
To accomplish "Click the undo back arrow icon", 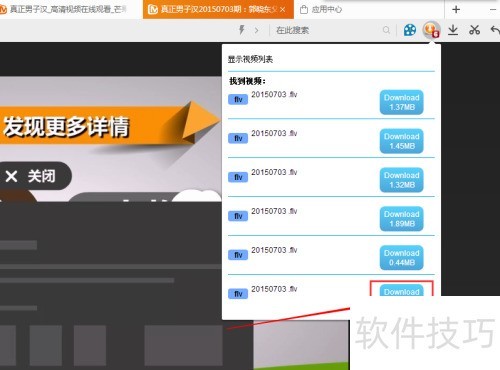I will click(x=495, y=30).
